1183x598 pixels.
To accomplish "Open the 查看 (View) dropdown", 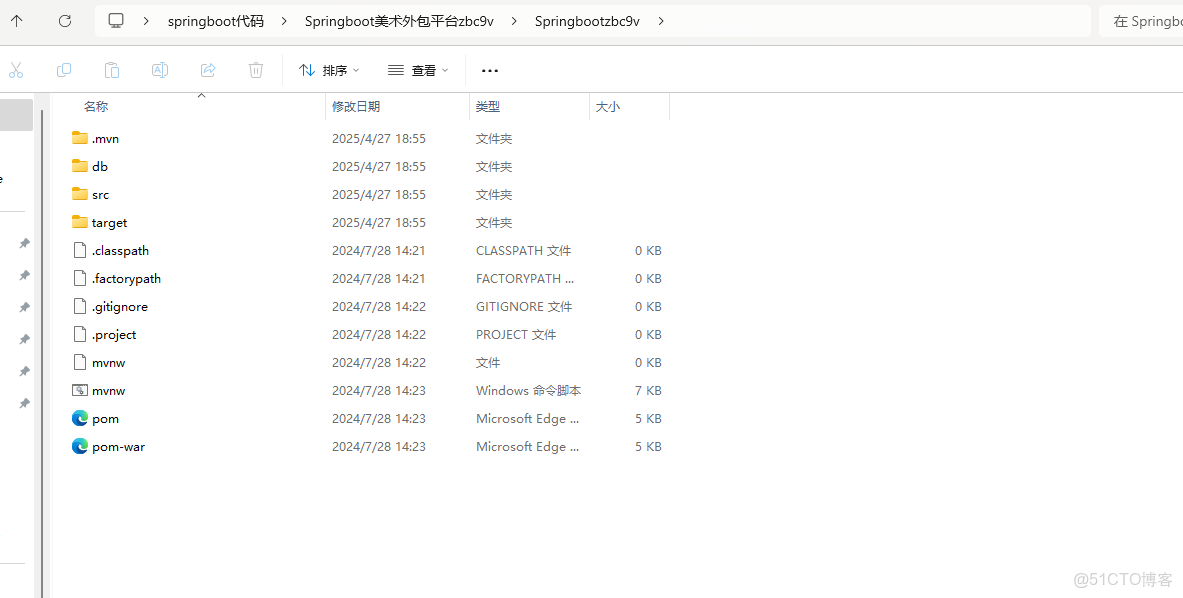I will point(417,70).
